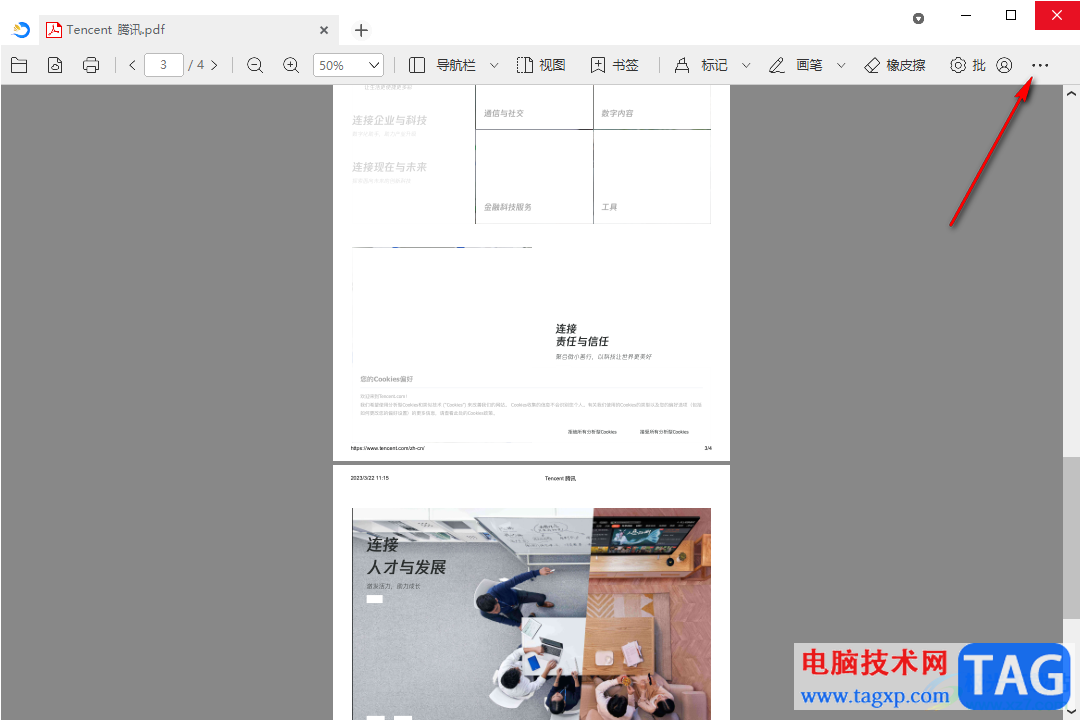Viewport: 1081px width, 721px height.
Task: Add a 书签 bookmark
Action: [x=614, y=65]
